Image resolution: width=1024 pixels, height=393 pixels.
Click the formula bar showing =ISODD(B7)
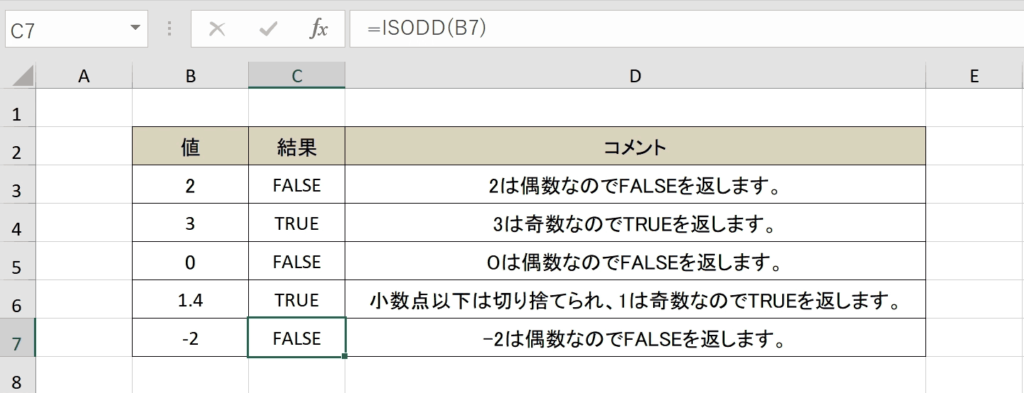[x=686, y=29]
